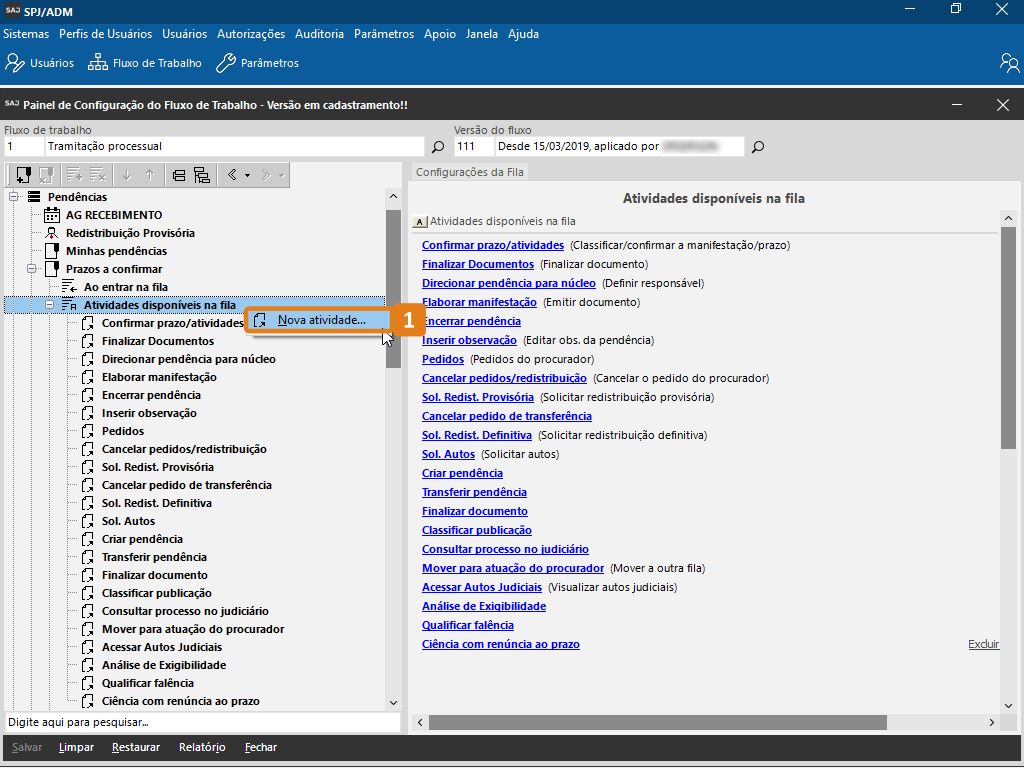
Task: Click the add list item toolbar icon
Action: click(x=74, y=175)
